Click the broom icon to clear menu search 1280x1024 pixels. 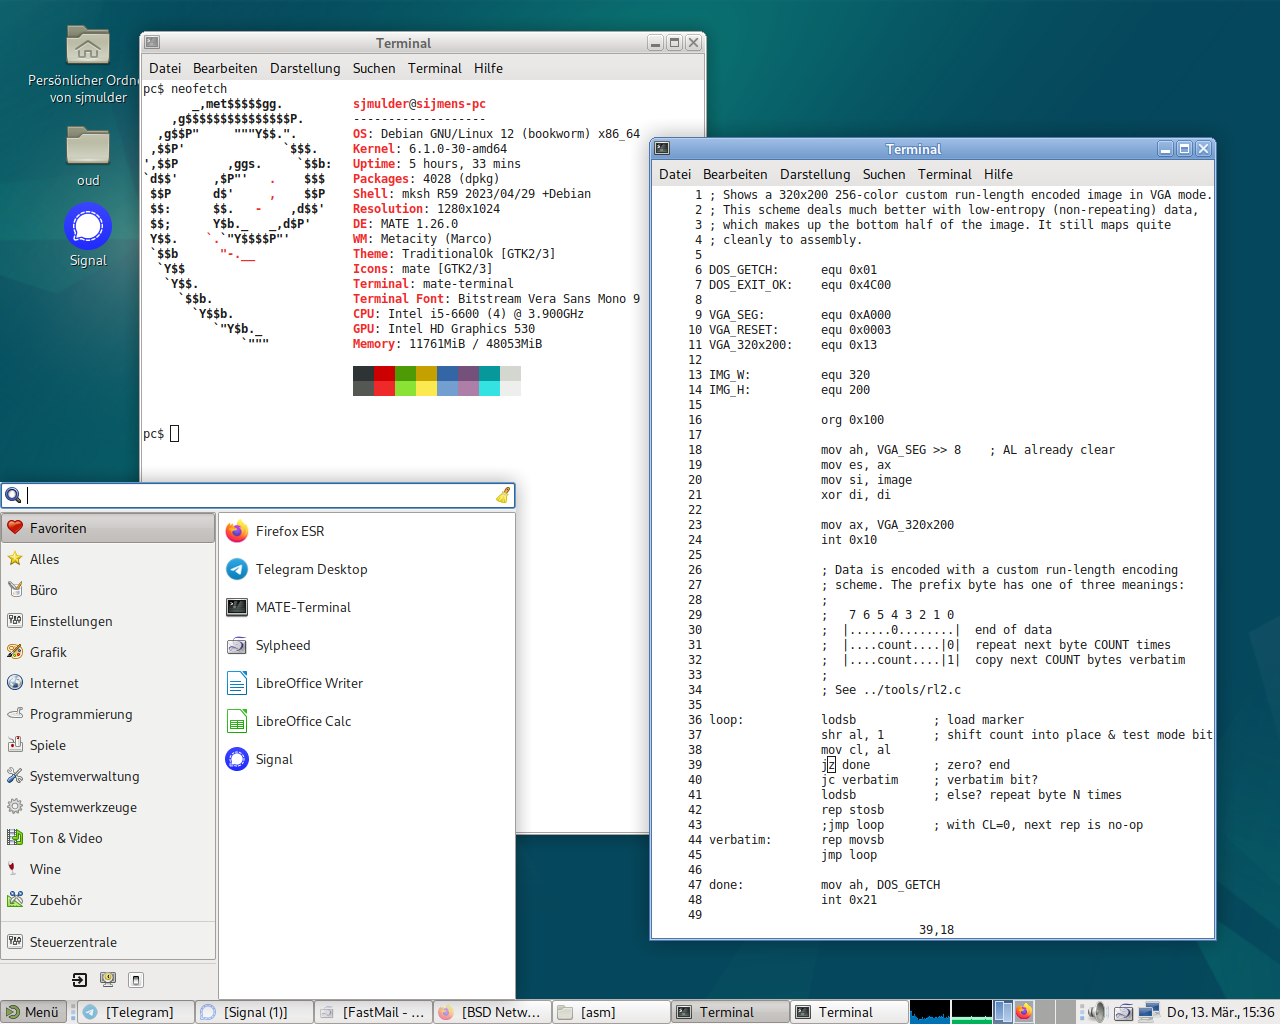tap(503, 495)
